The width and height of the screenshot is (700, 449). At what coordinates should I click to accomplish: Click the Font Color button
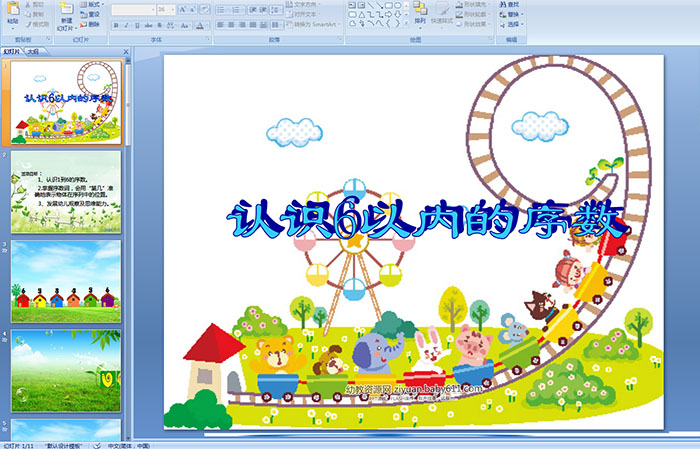click(x=201, y=26)
